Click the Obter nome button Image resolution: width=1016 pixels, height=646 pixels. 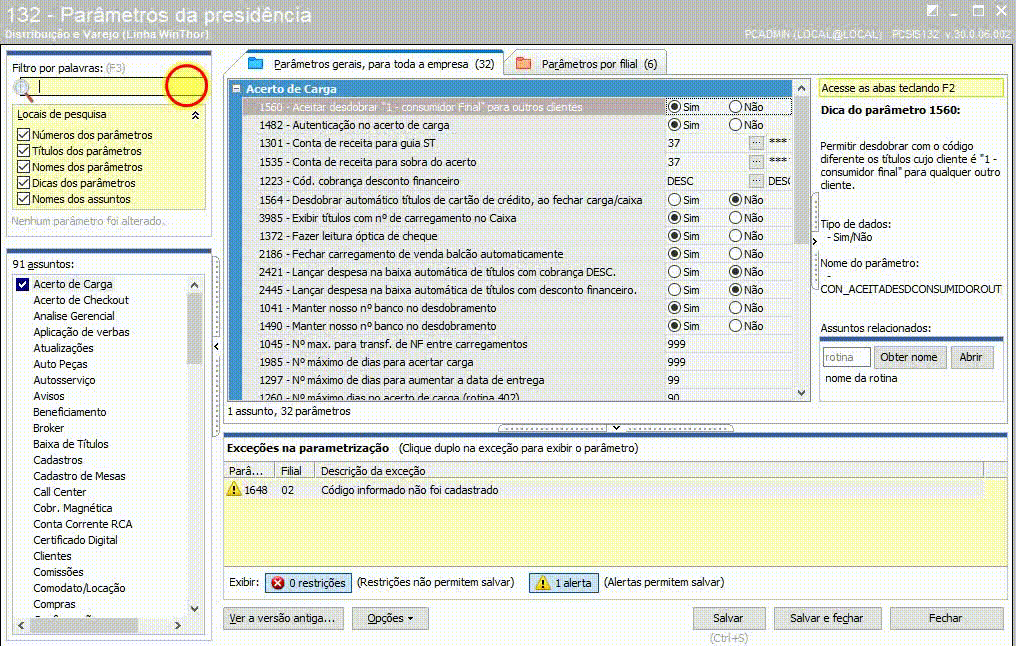click(908, 357)
